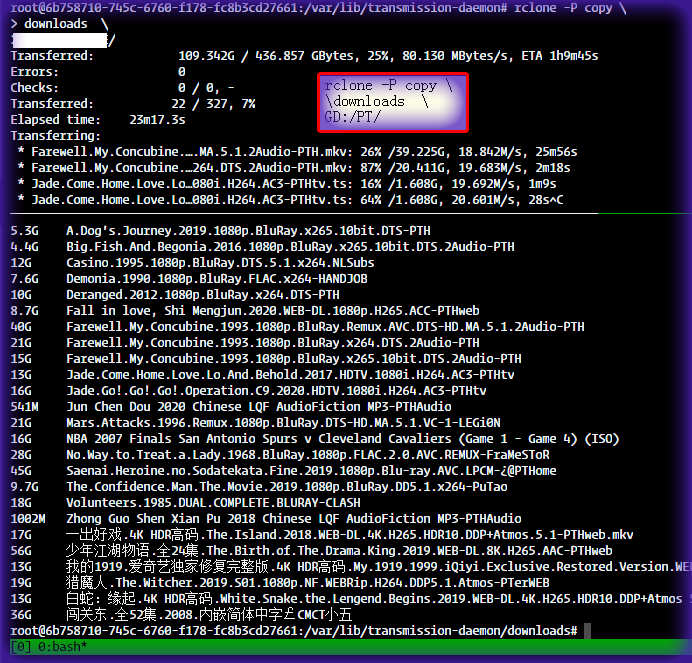Click the Errors: 0 line
692x663 pixels.
coord(98,72)
